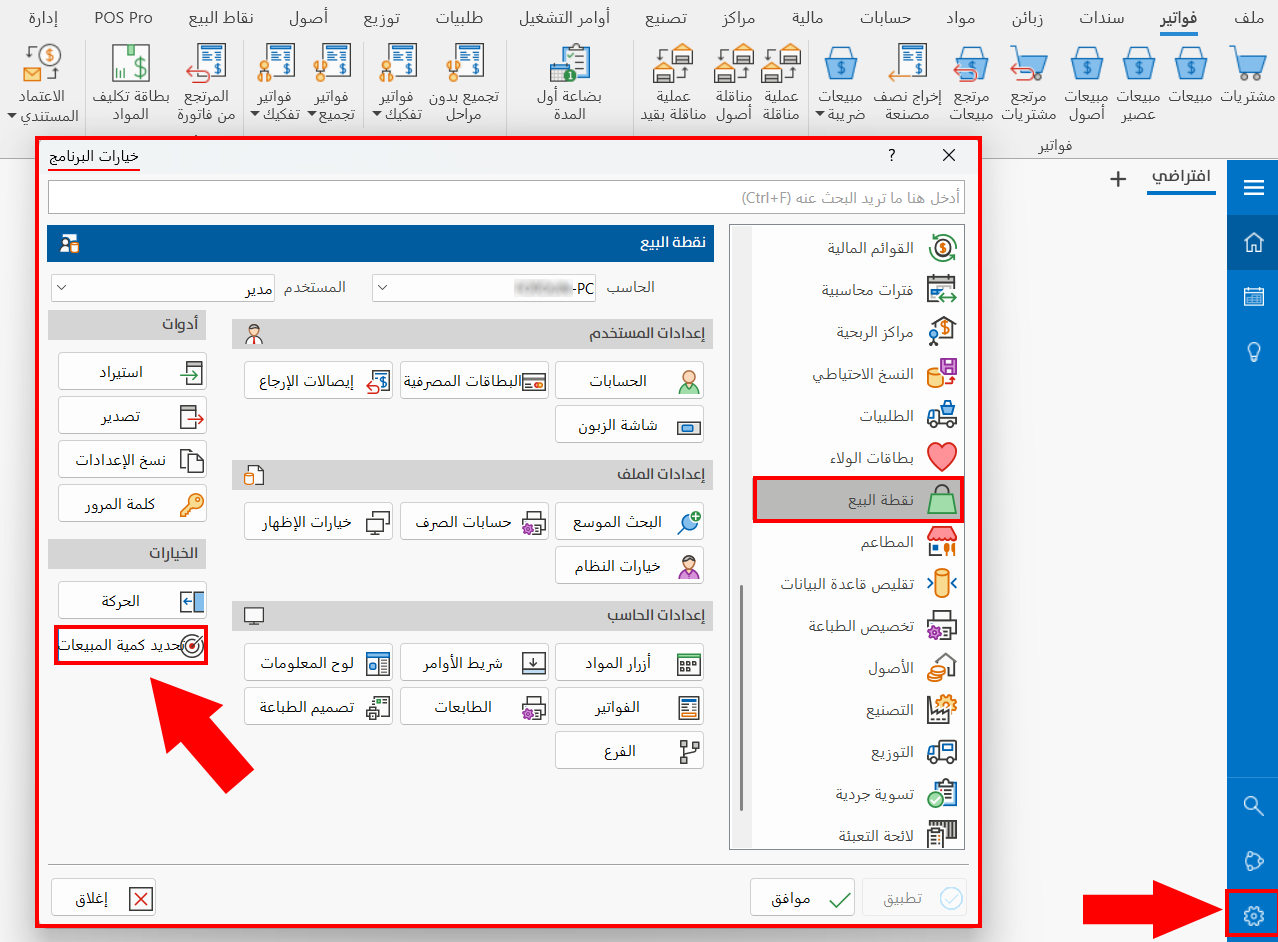Image resolution: width=1278 pixels, height=942 pixels.
Task: Click the بضاعة أول المدة ribbon icon
Action: coord(570,80)
